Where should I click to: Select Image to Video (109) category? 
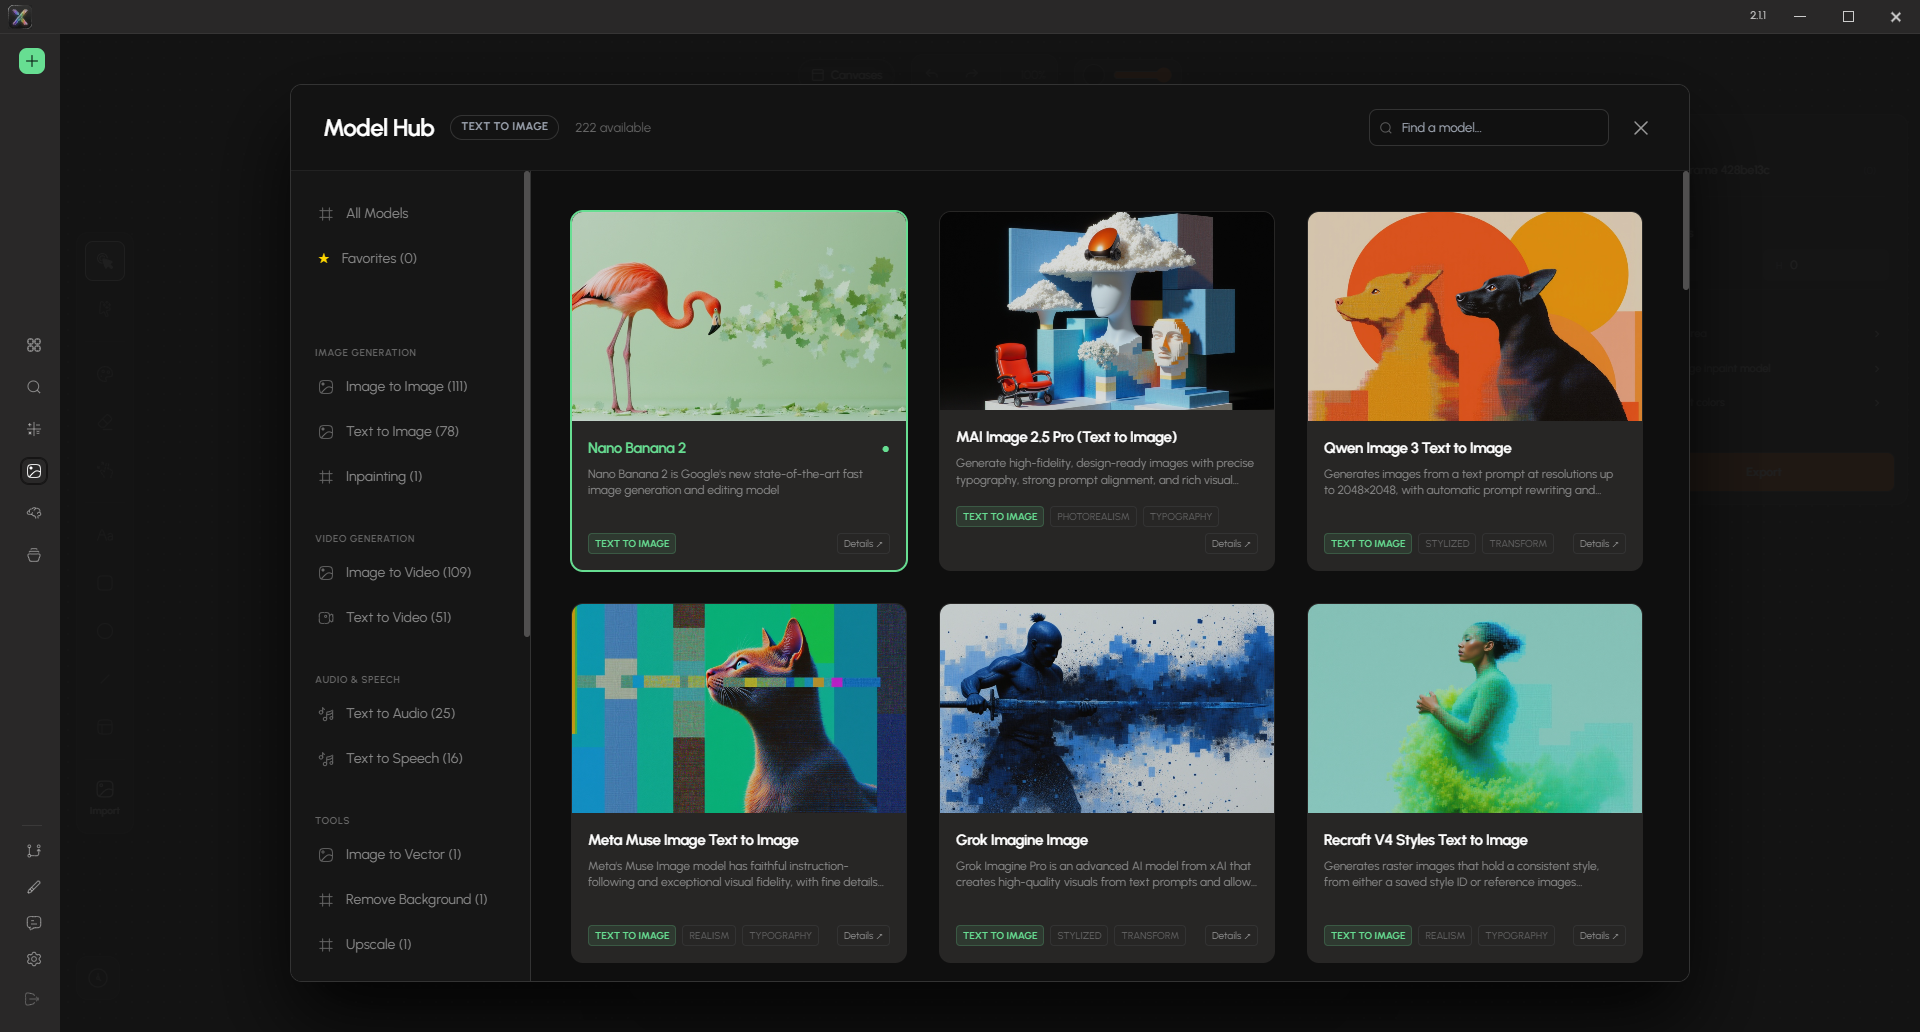[408, 572]
